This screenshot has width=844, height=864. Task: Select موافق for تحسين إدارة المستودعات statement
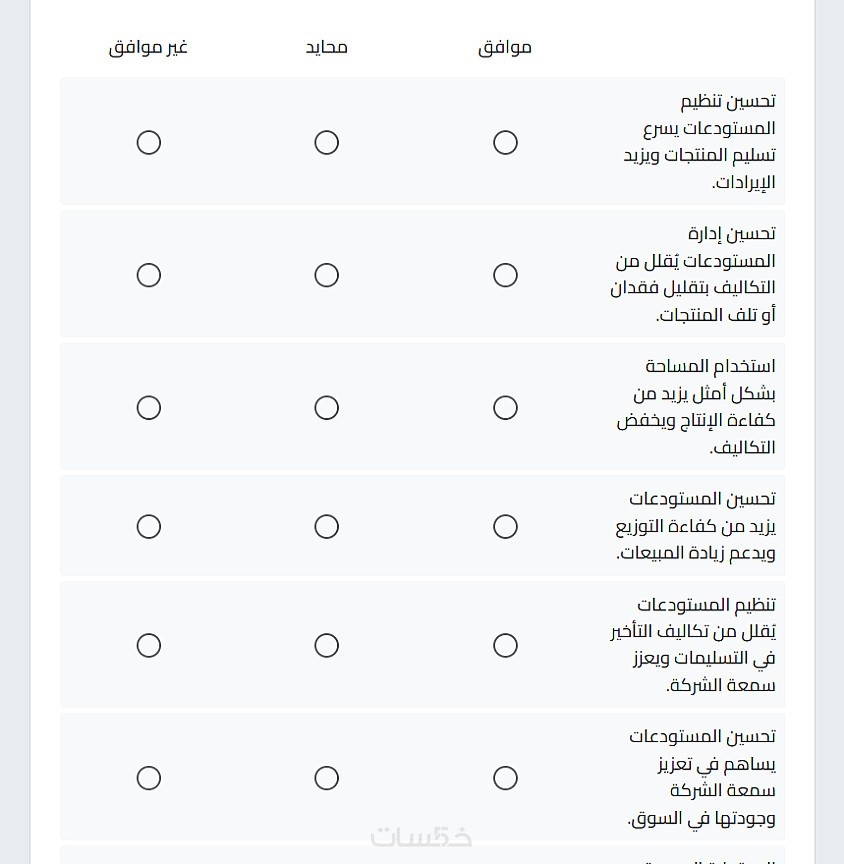pyautogui.click(x=505, y=275)
